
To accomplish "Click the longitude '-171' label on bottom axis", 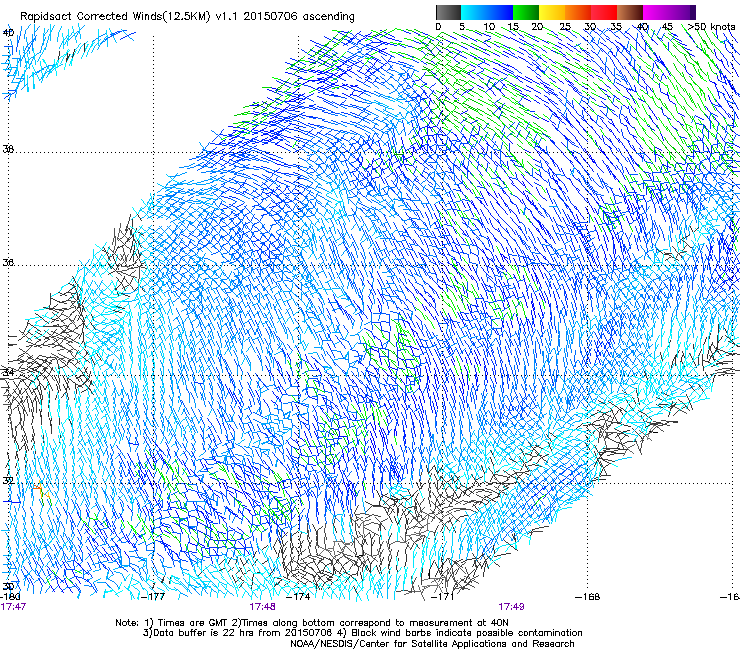I will 443,596.
